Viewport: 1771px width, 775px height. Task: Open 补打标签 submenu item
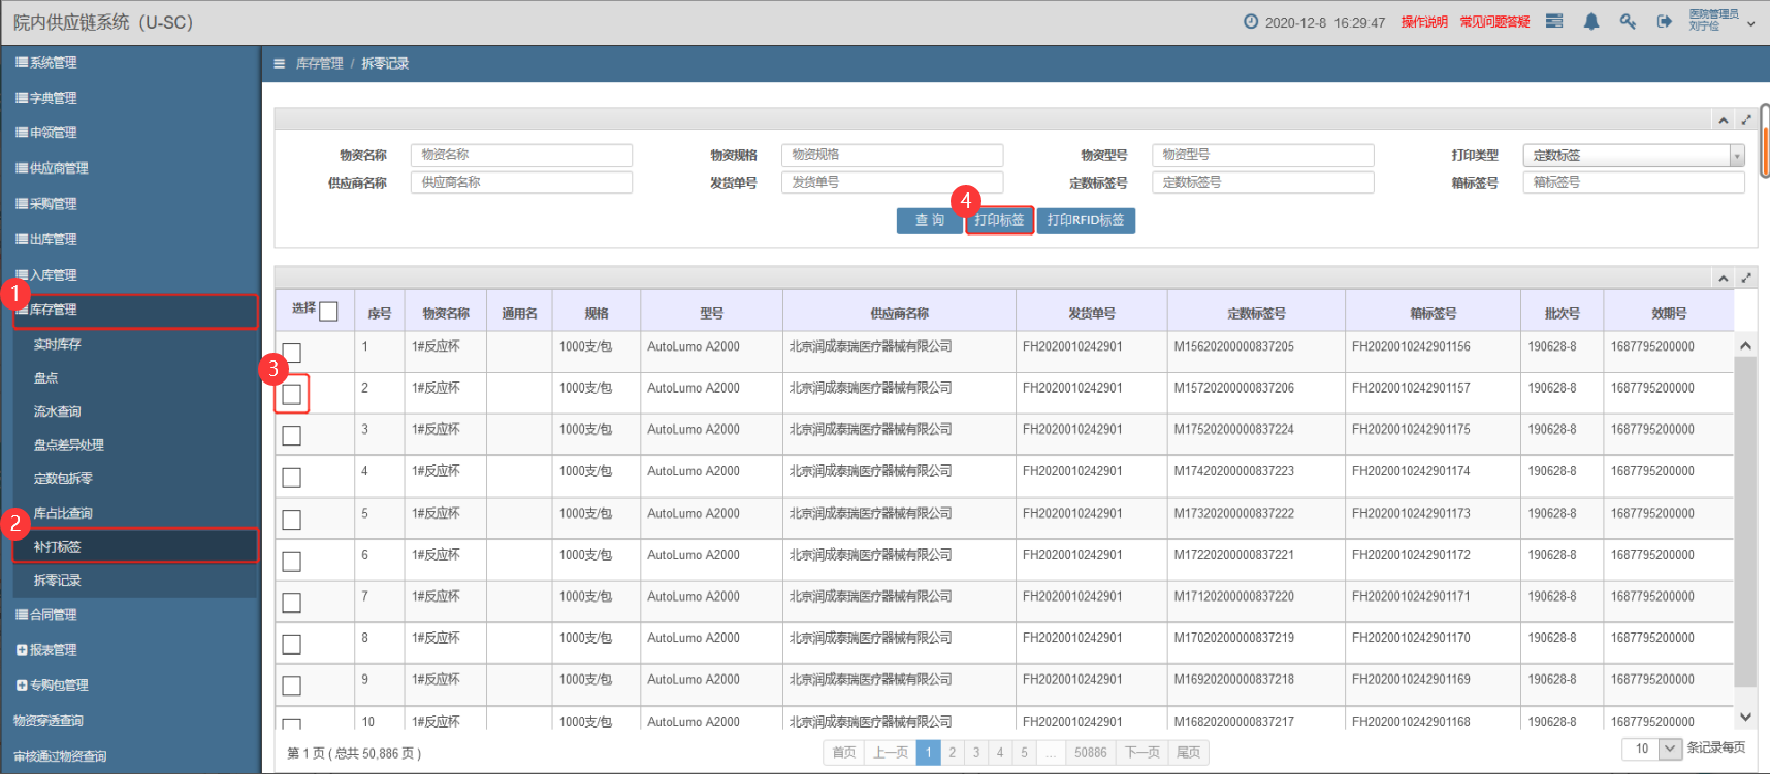135,546
